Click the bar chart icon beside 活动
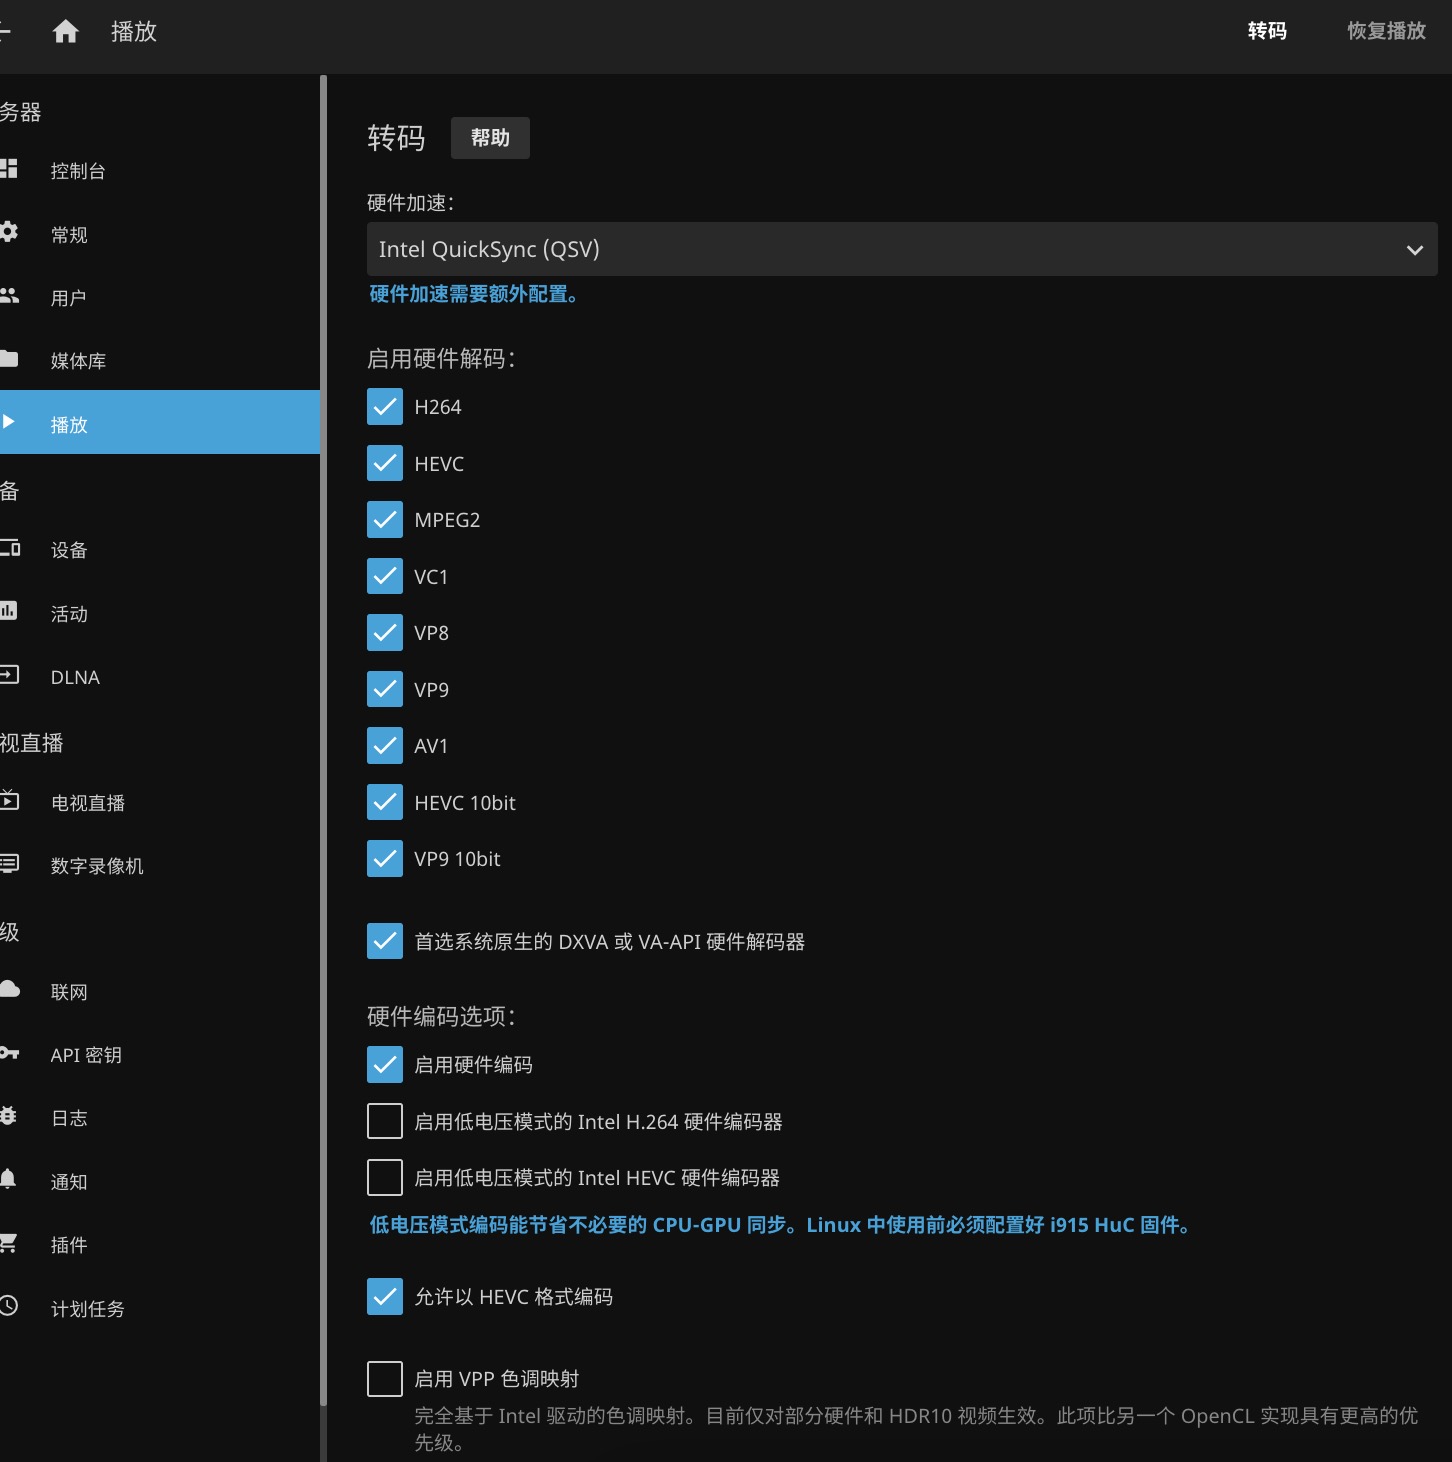 pyautogui.click(x=9, y=611)
